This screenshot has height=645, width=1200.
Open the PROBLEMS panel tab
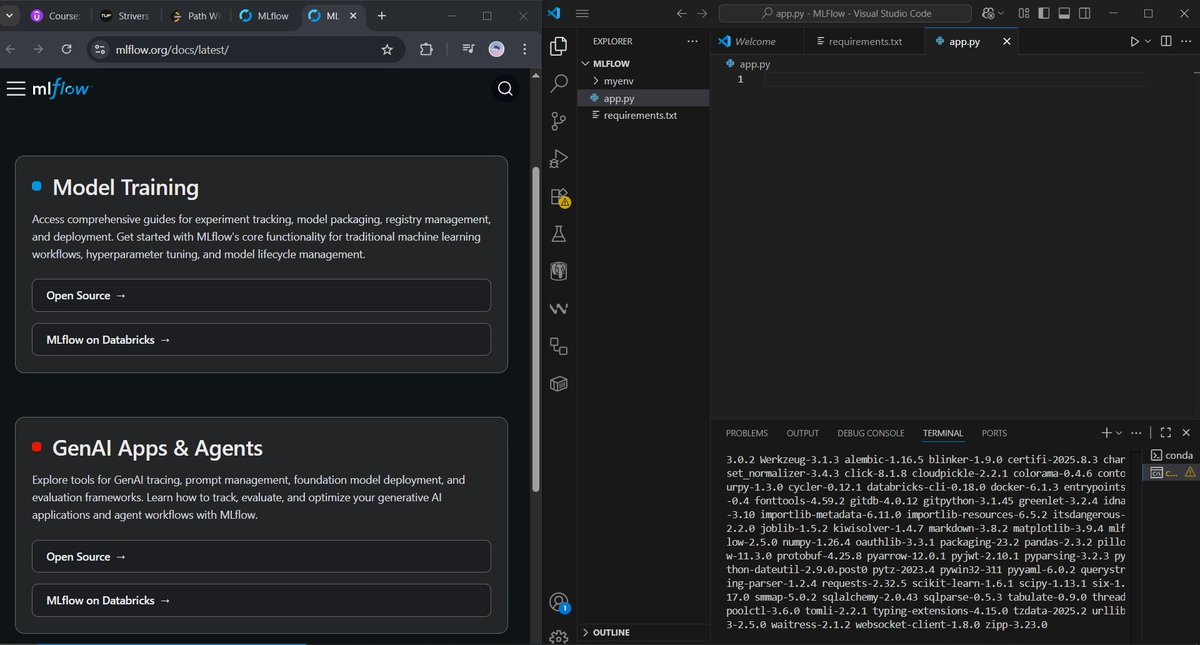click(746, 433)
